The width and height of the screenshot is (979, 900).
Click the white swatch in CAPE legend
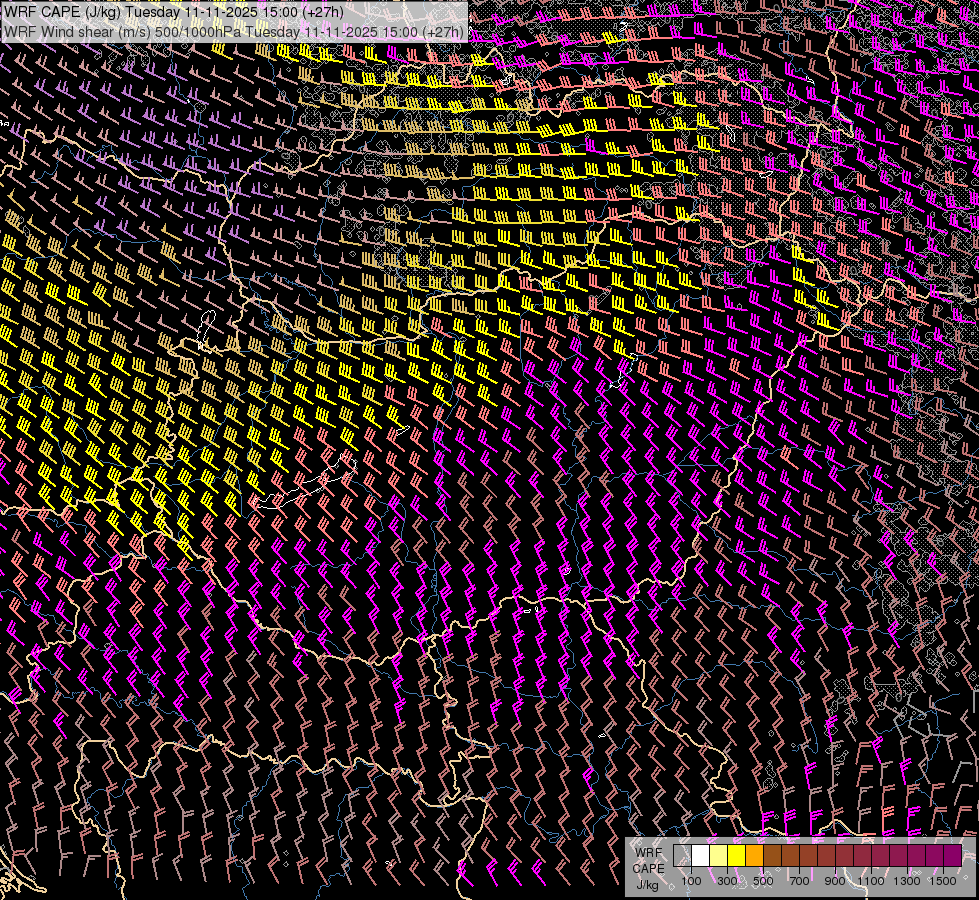click(701, 855)
